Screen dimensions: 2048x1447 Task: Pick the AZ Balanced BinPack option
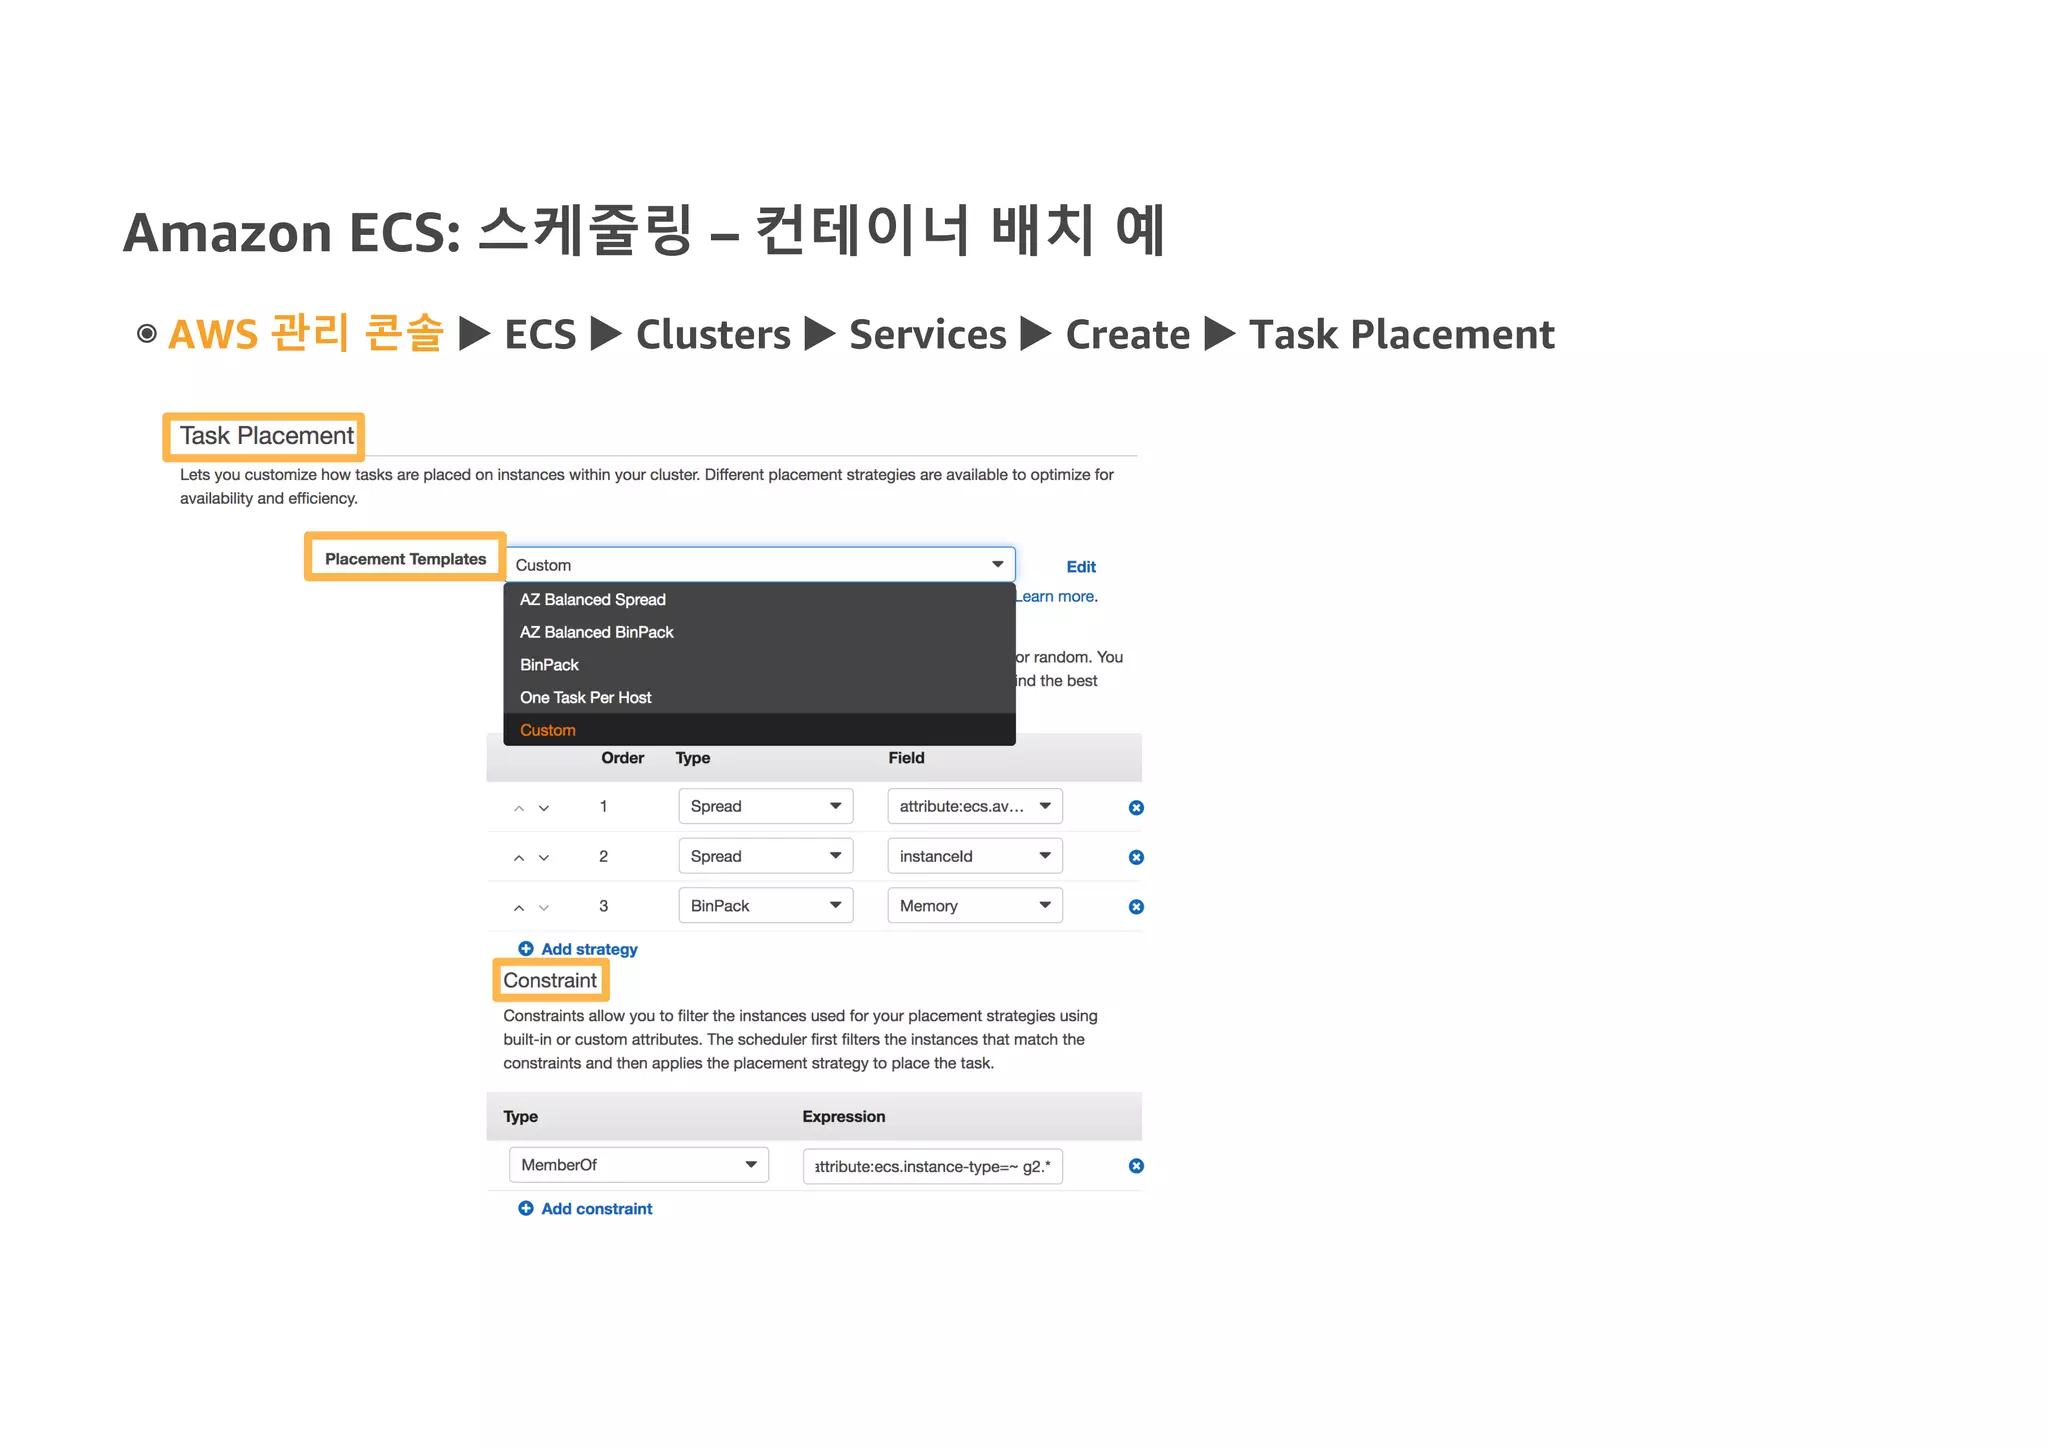point(597,633)
